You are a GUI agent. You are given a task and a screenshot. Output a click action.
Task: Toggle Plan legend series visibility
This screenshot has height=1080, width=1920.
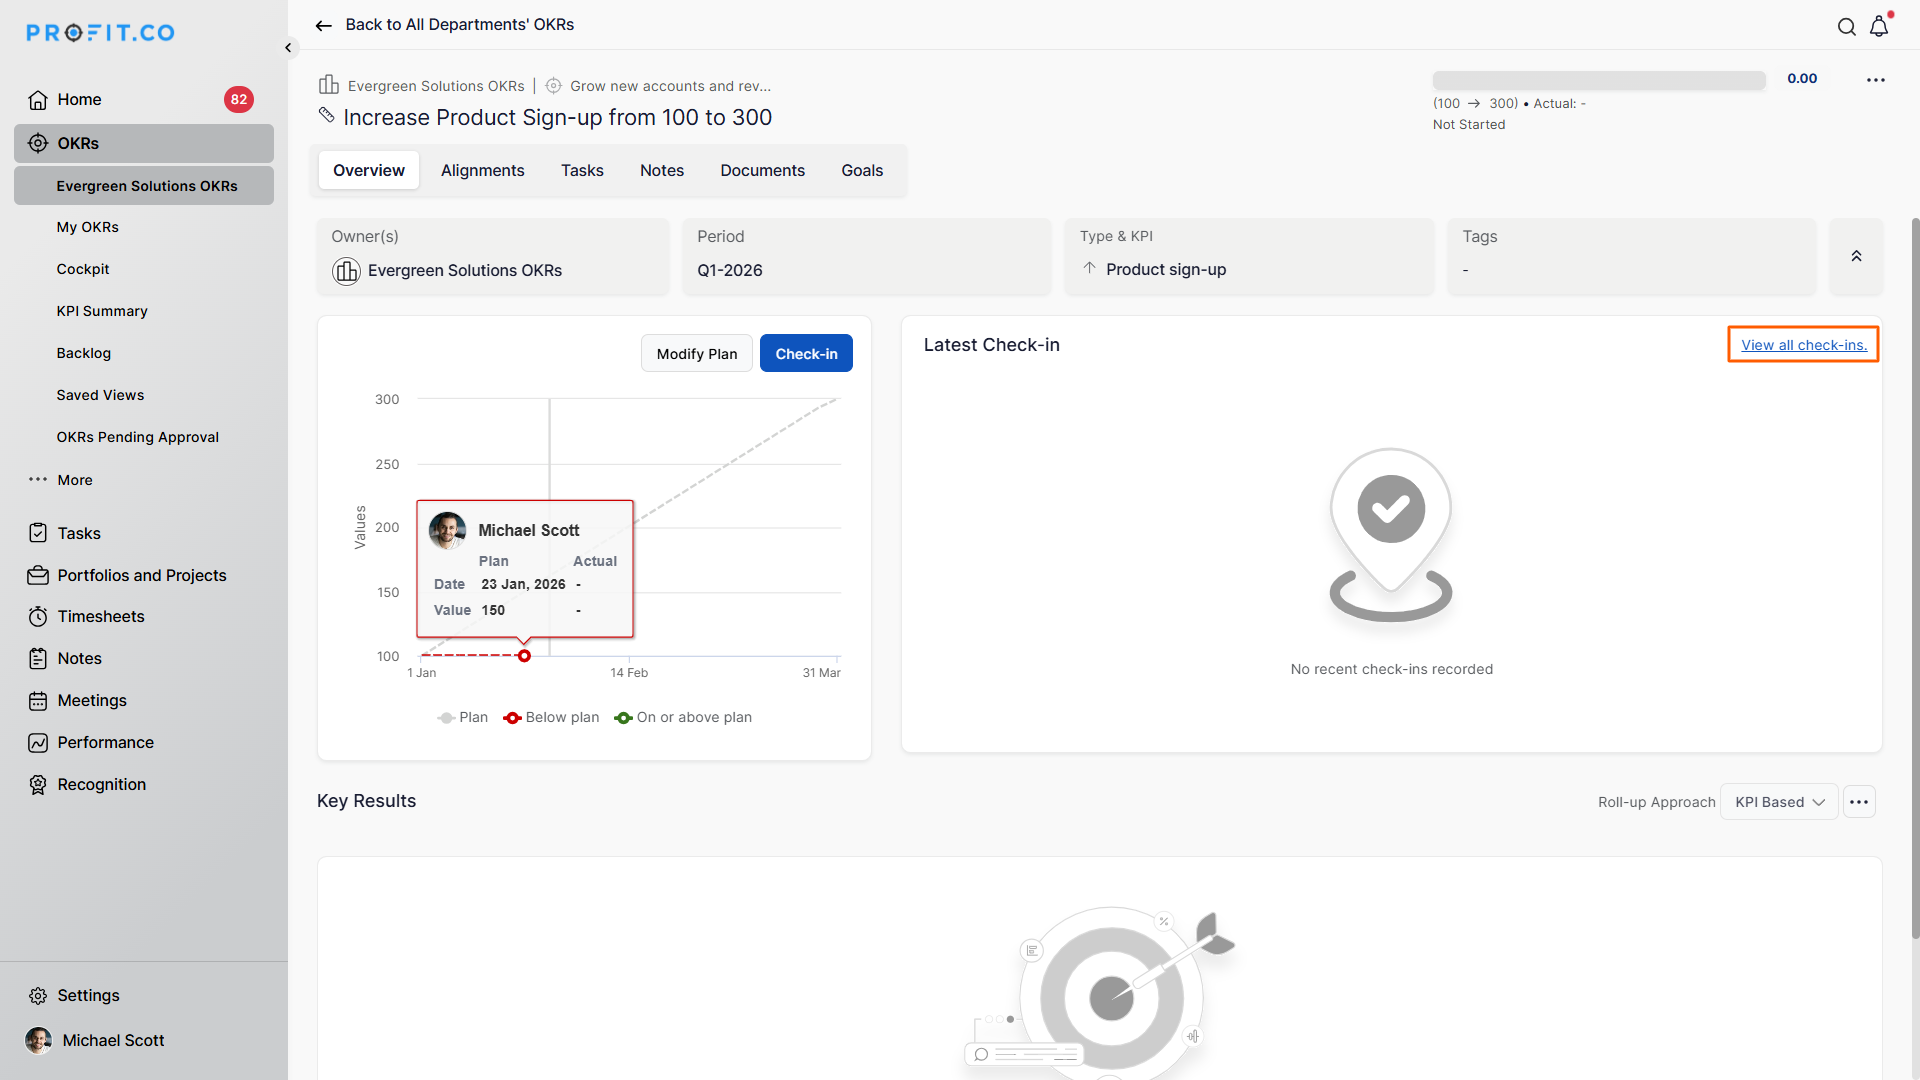(x=463, y=717)
